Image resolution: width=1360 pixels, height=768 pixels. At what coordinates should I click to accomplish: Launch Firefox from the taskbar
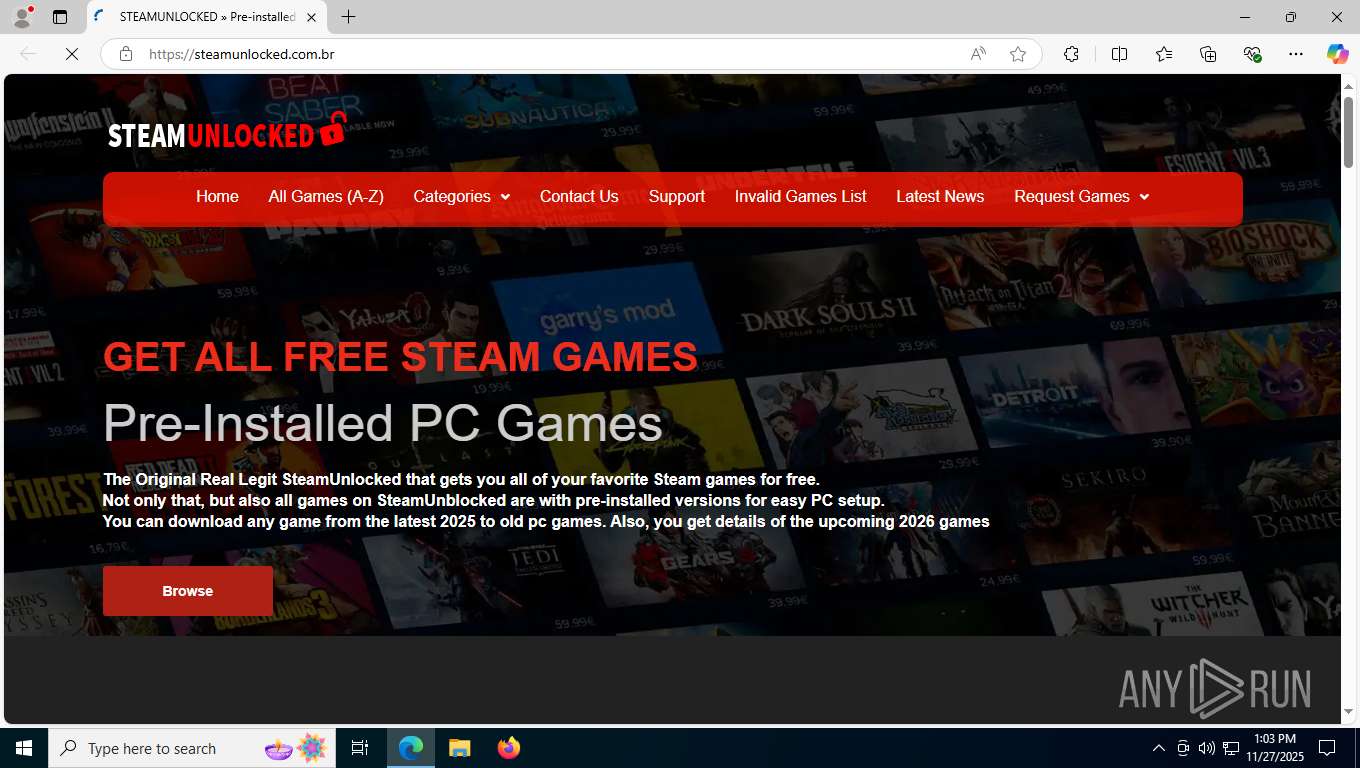click(x=509, y=748)
